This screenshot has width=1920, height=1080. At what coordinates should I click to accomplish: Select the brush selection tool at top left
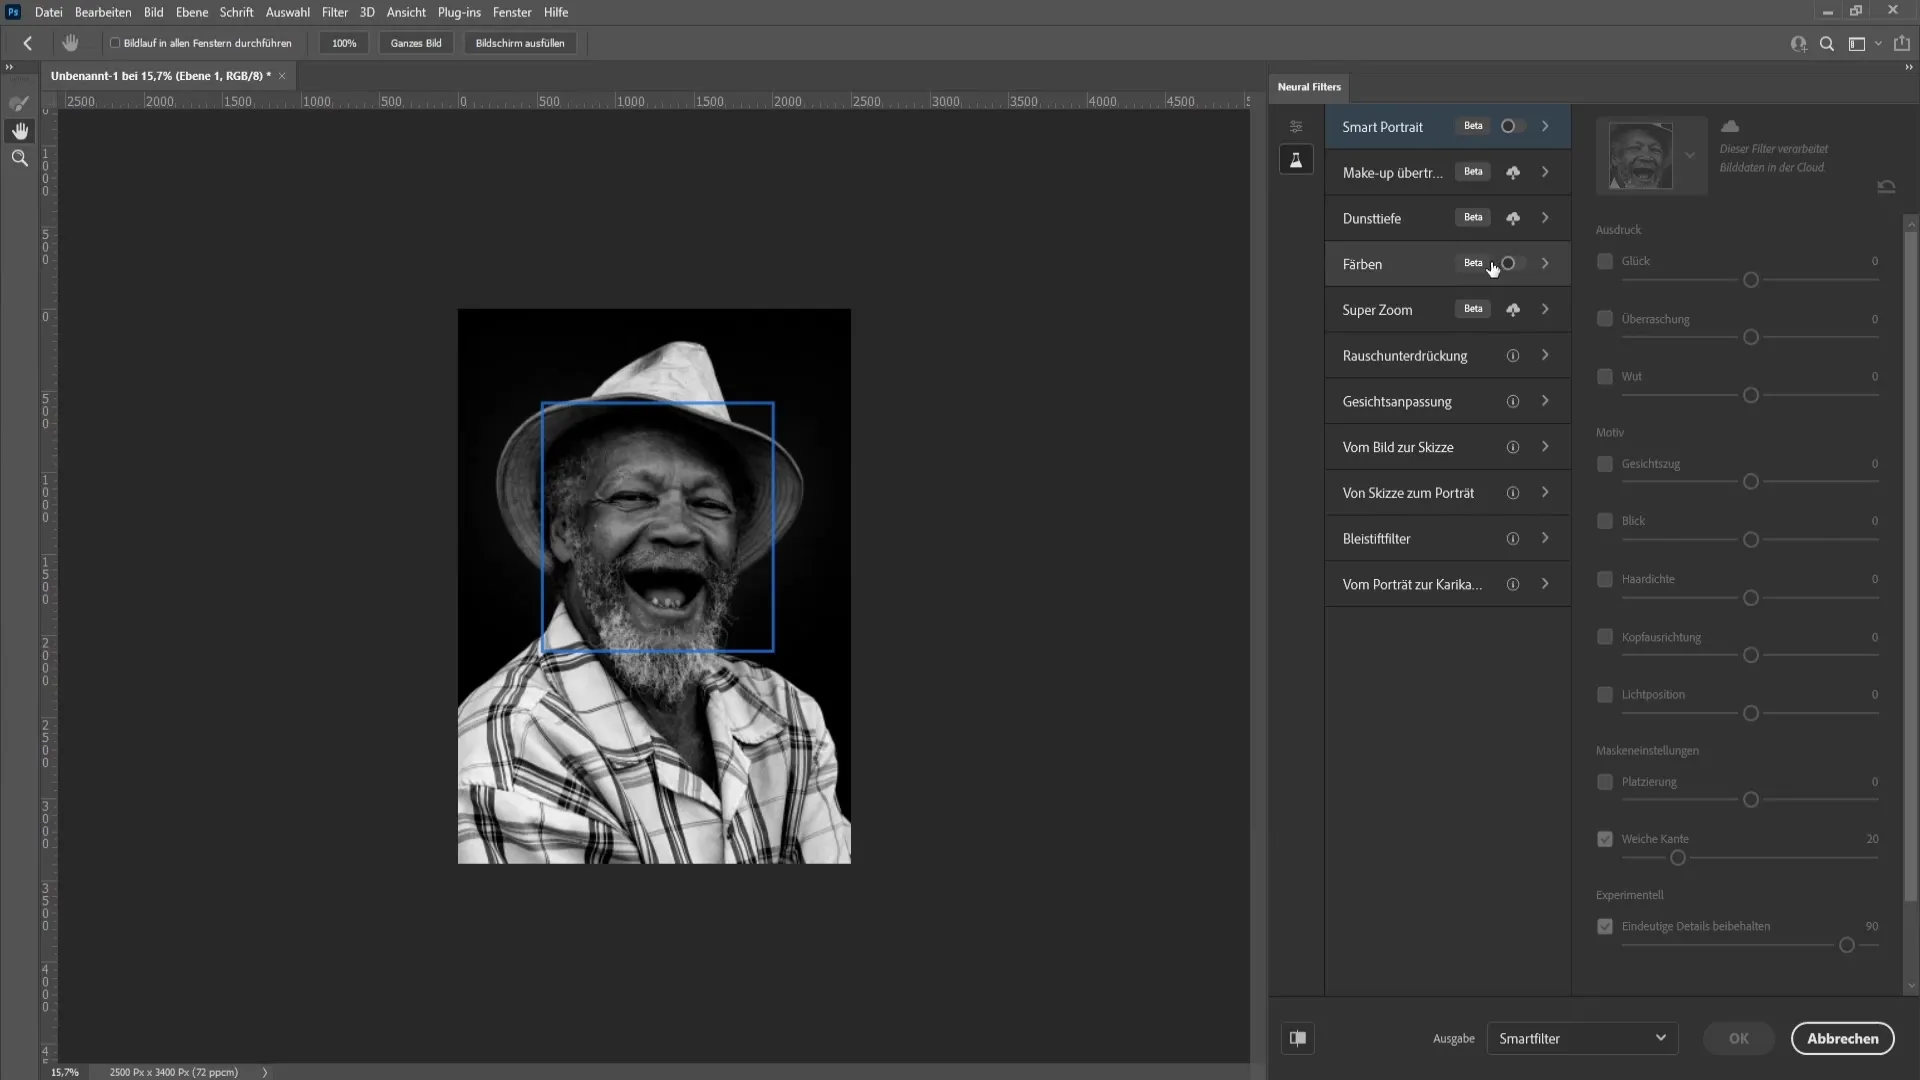(20, 103)
